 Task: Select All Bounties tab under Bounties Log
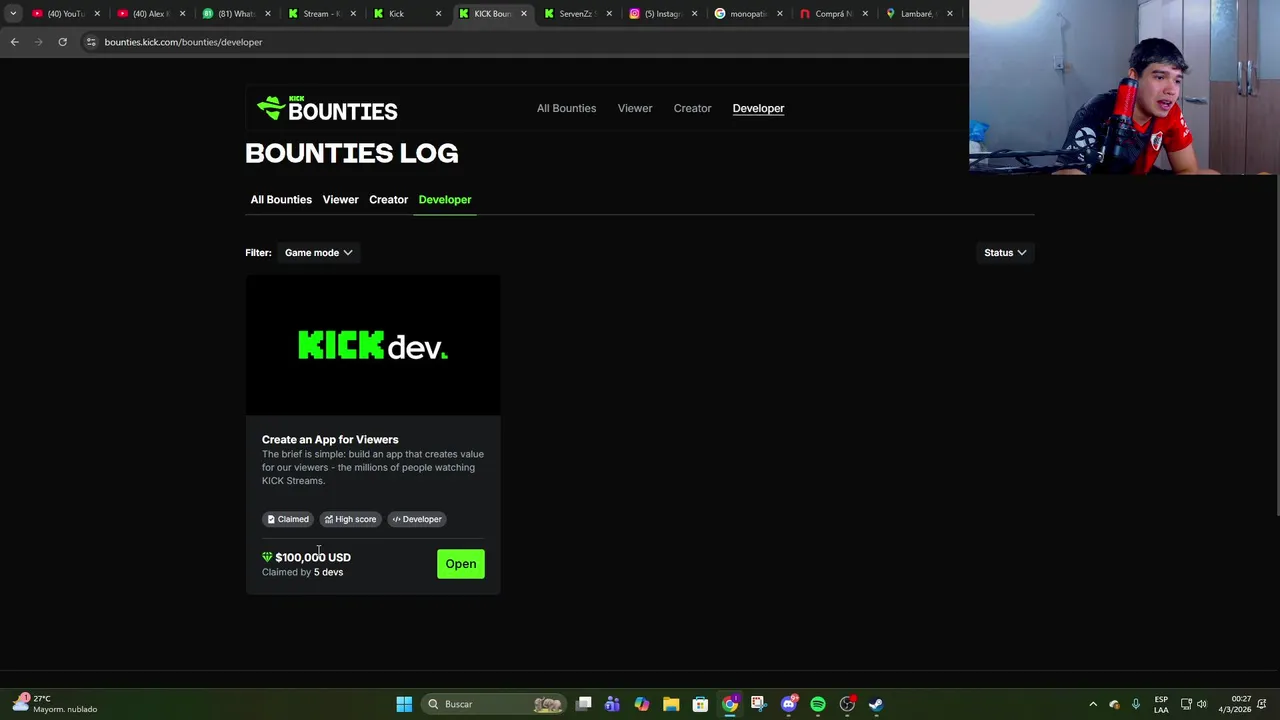pos(281,199)
